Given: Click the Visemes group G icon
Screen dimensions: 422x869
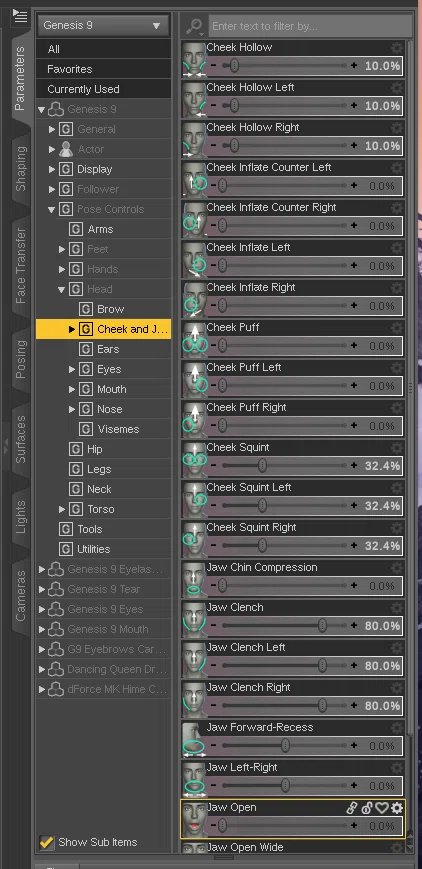Looking at the screenshot, I should pyautogui.click(x=86, y=429).
